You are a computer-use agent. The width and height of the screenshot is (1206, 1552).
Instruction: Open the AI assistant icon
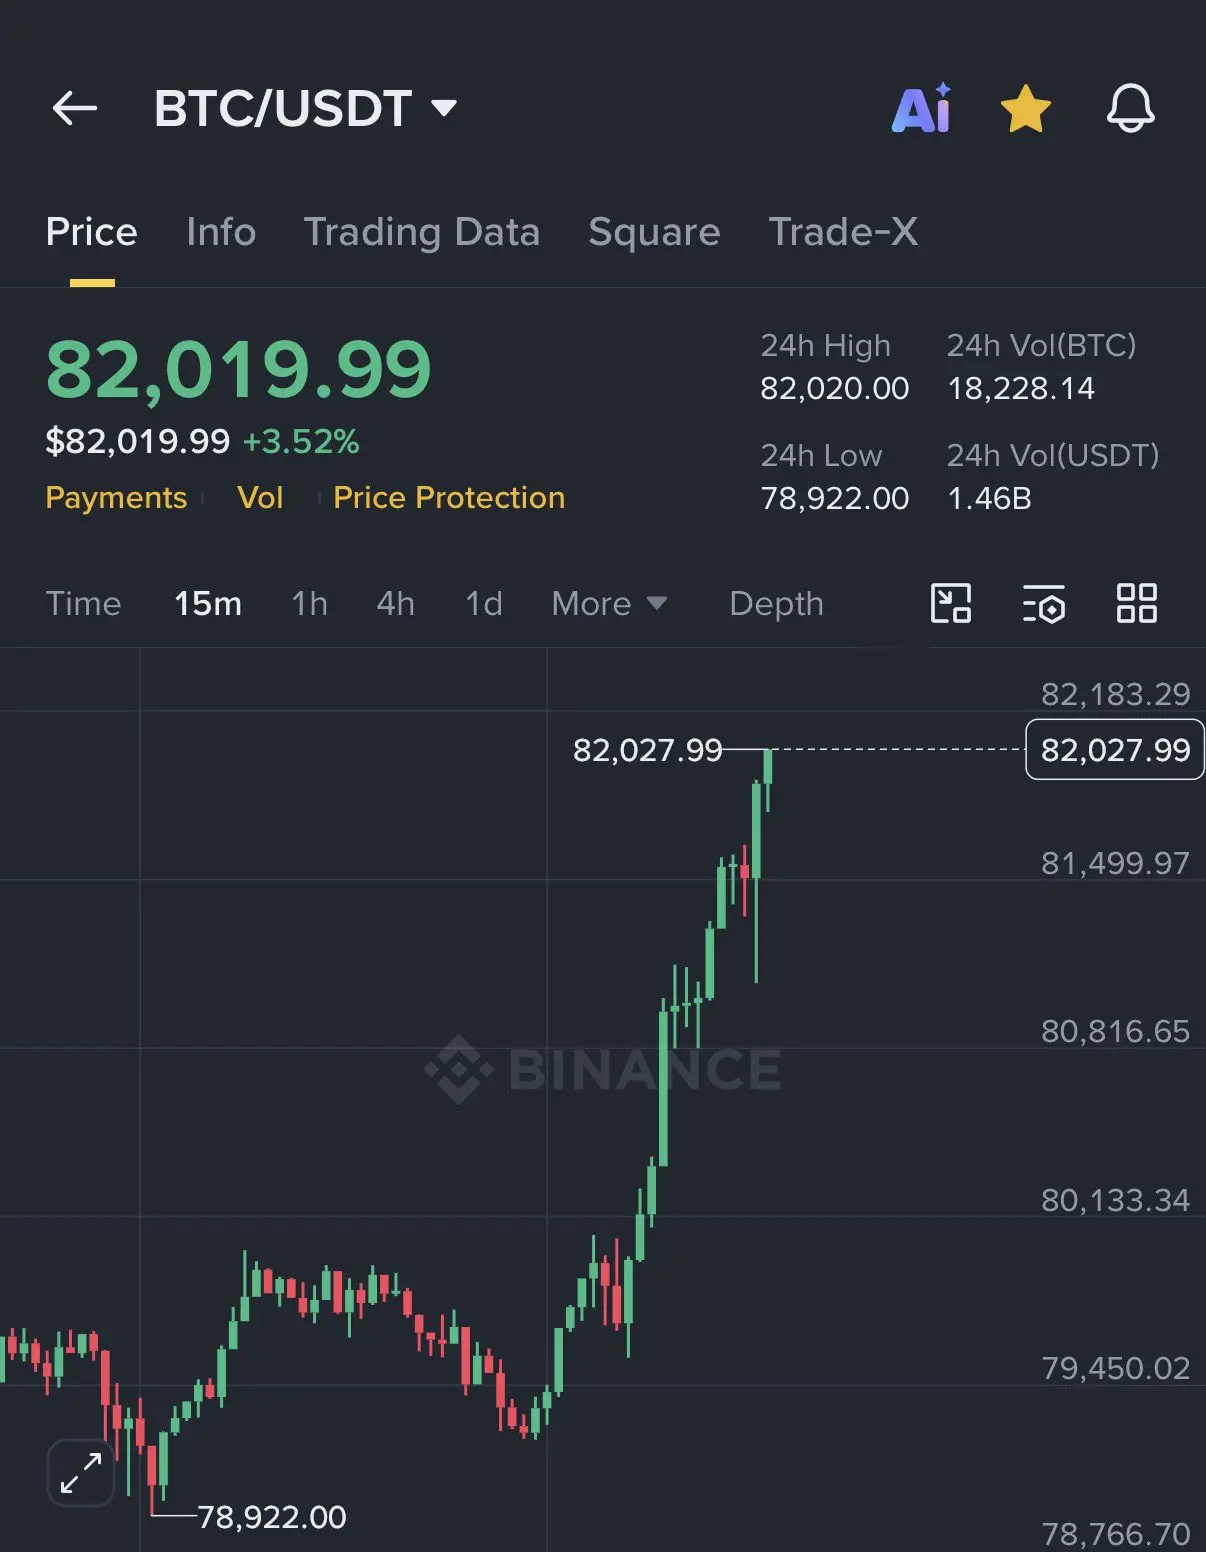[921, 108]
